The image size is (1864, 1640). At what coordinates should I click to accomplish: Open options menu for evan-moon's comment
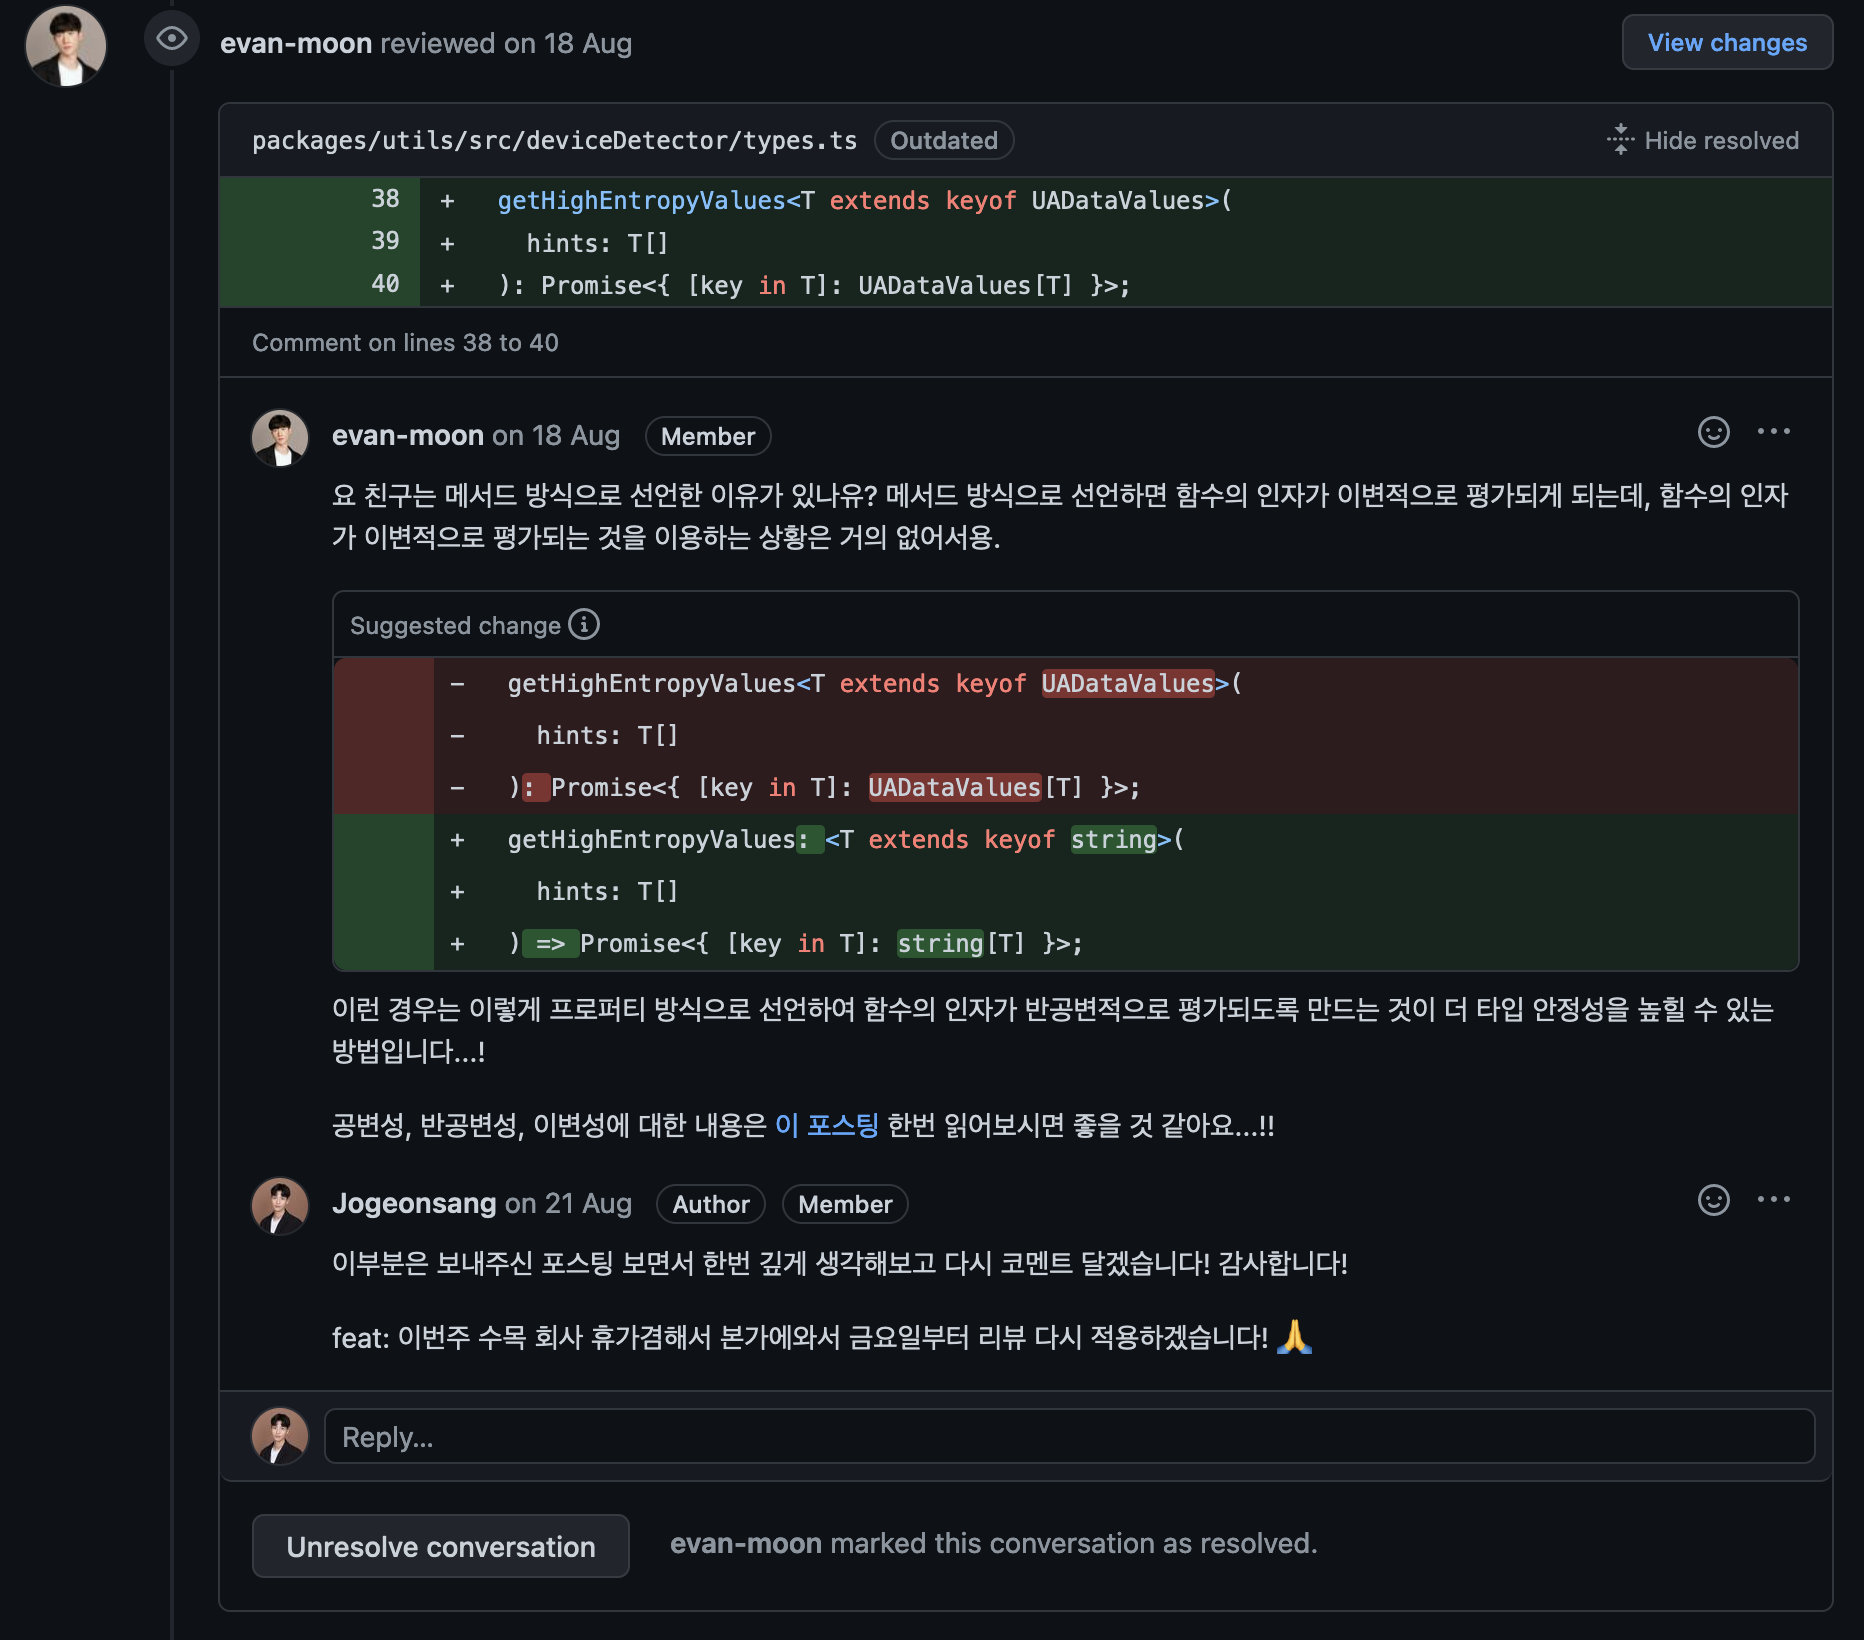click(x=1773, y=432)
